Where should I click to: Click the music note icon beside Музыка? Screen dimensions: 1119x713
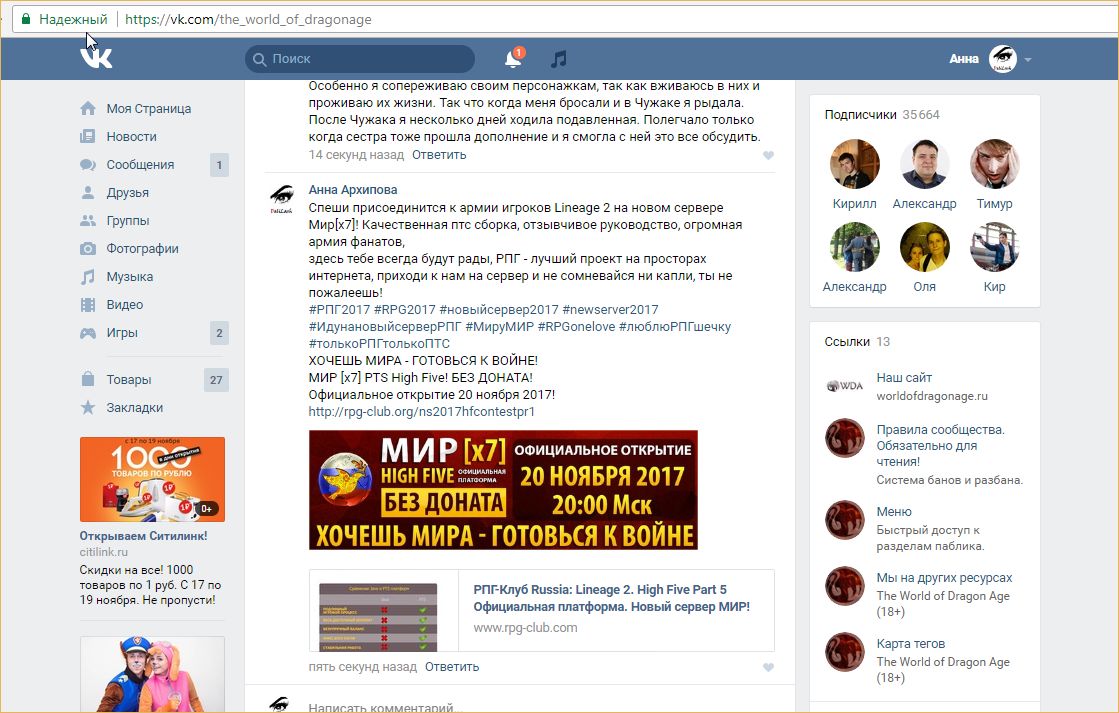88,276
